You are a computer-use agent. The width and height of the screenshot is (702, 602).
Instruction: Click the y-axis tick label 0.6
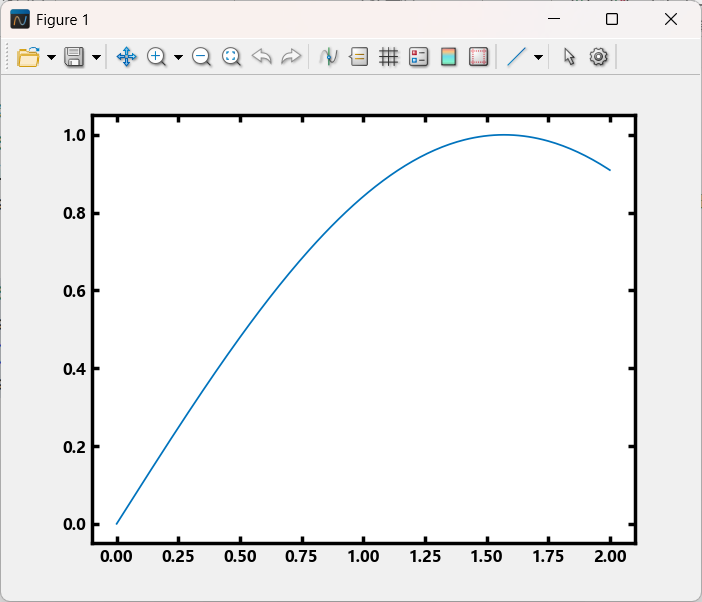74,291
